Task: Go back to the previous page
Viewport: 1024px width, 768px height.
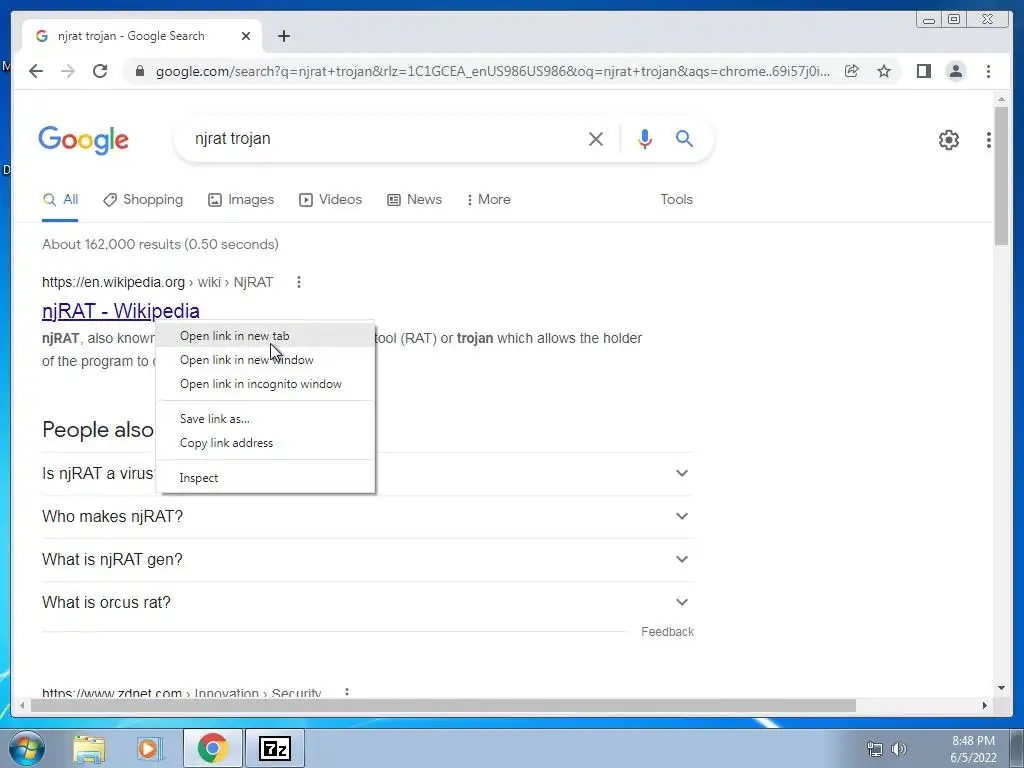Action: tap(36, 71)
